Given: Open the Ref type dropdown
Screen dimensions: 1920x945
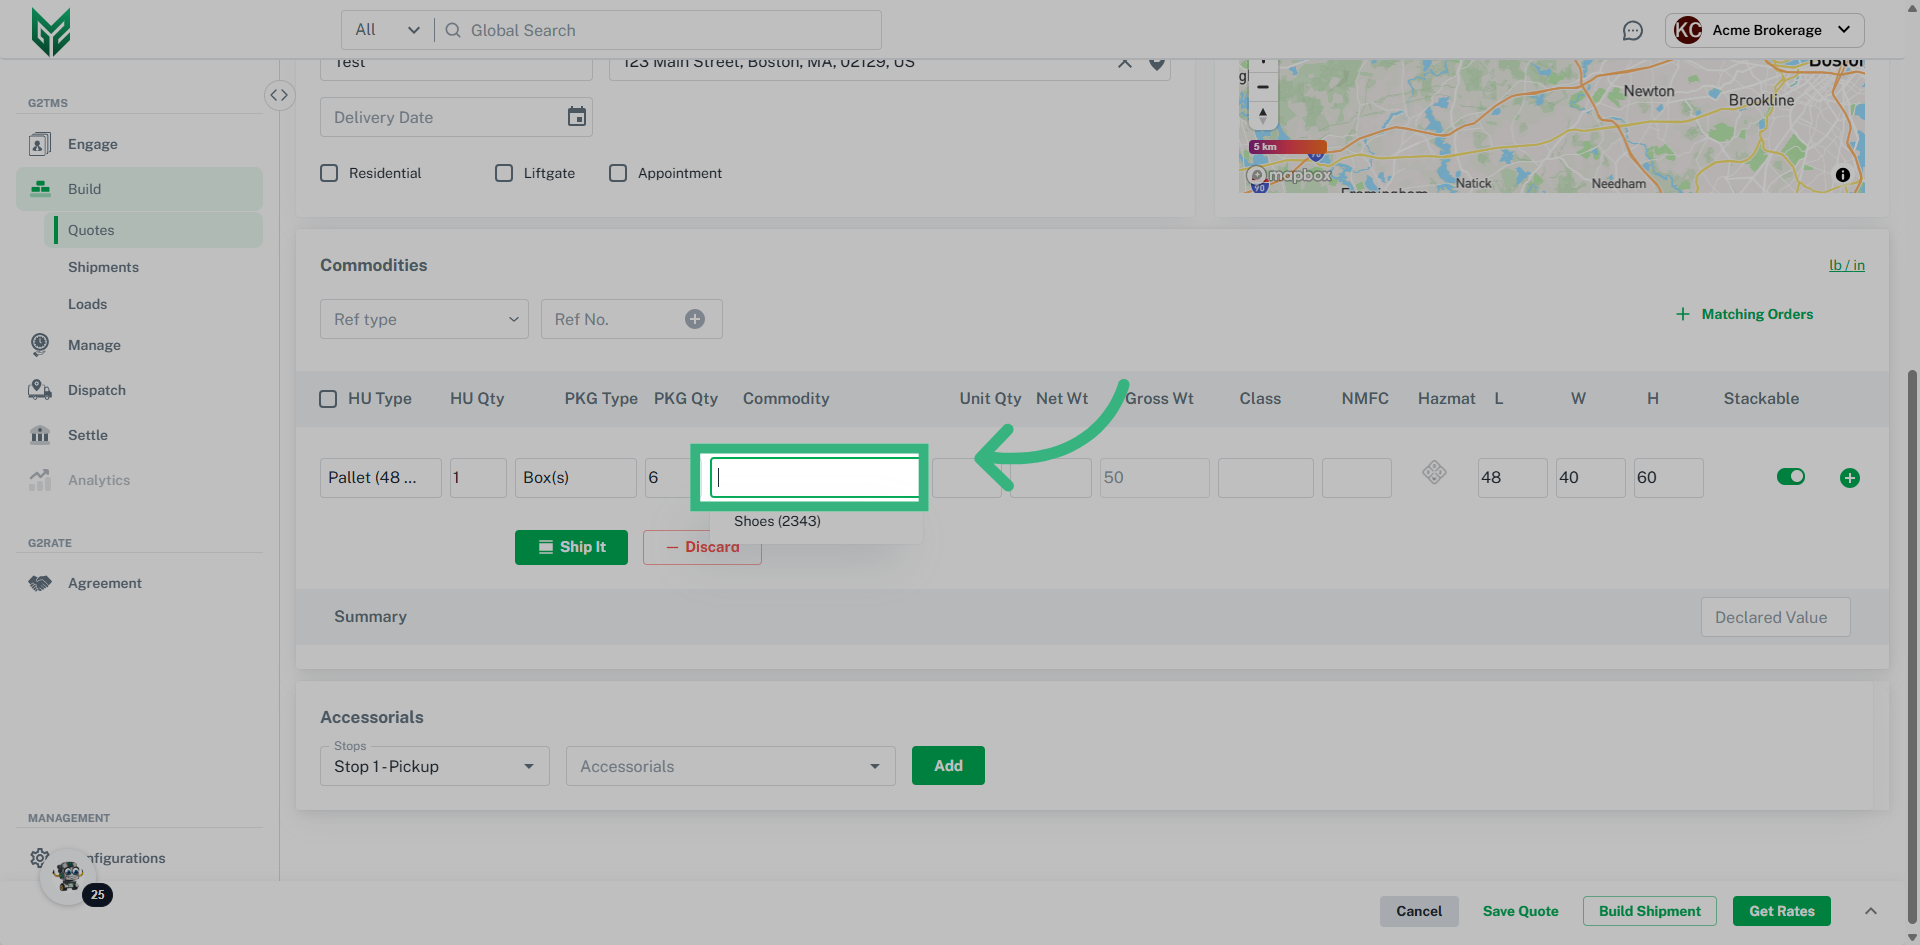Looking at the screenshot, I should [424, 319].
